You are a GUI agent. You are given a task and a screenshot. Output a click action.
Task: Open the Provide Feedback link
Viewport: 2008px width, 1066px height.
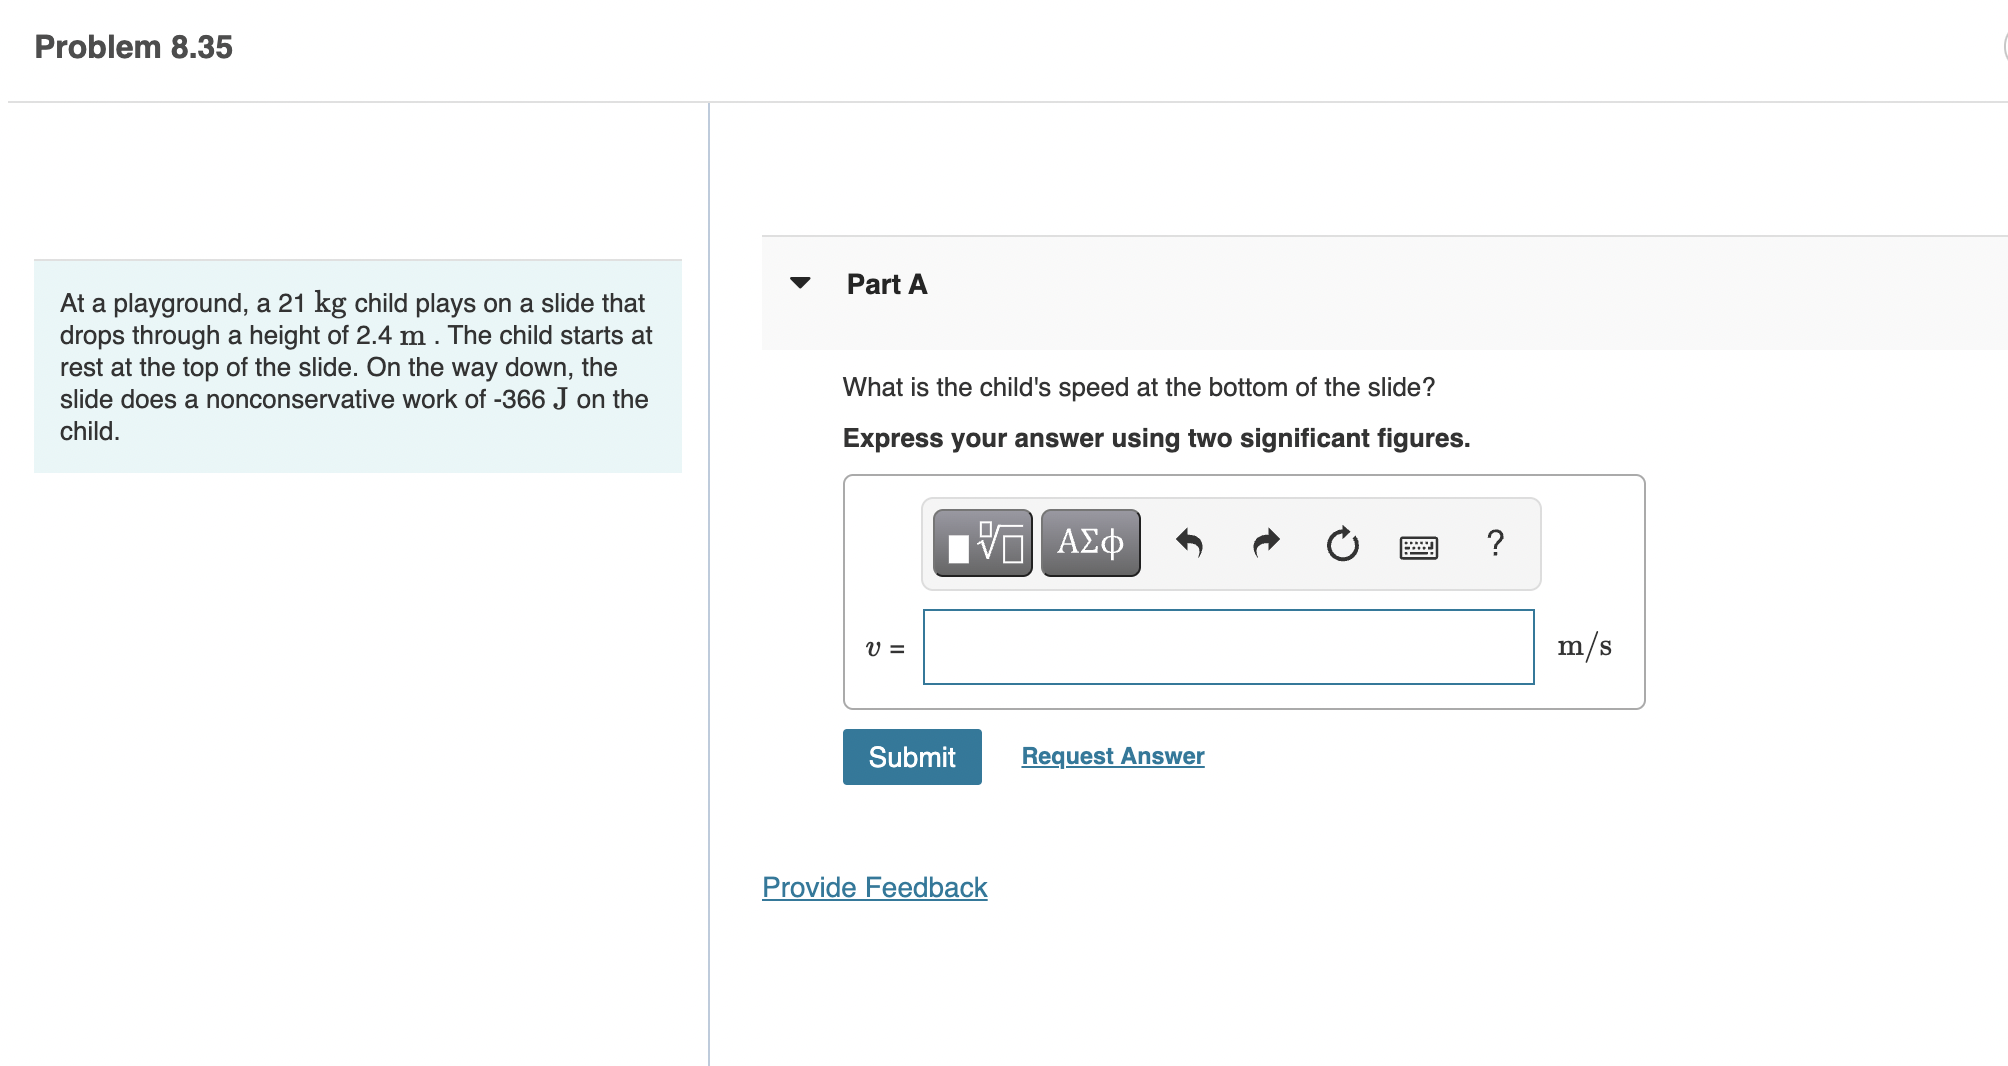point(874,887)
